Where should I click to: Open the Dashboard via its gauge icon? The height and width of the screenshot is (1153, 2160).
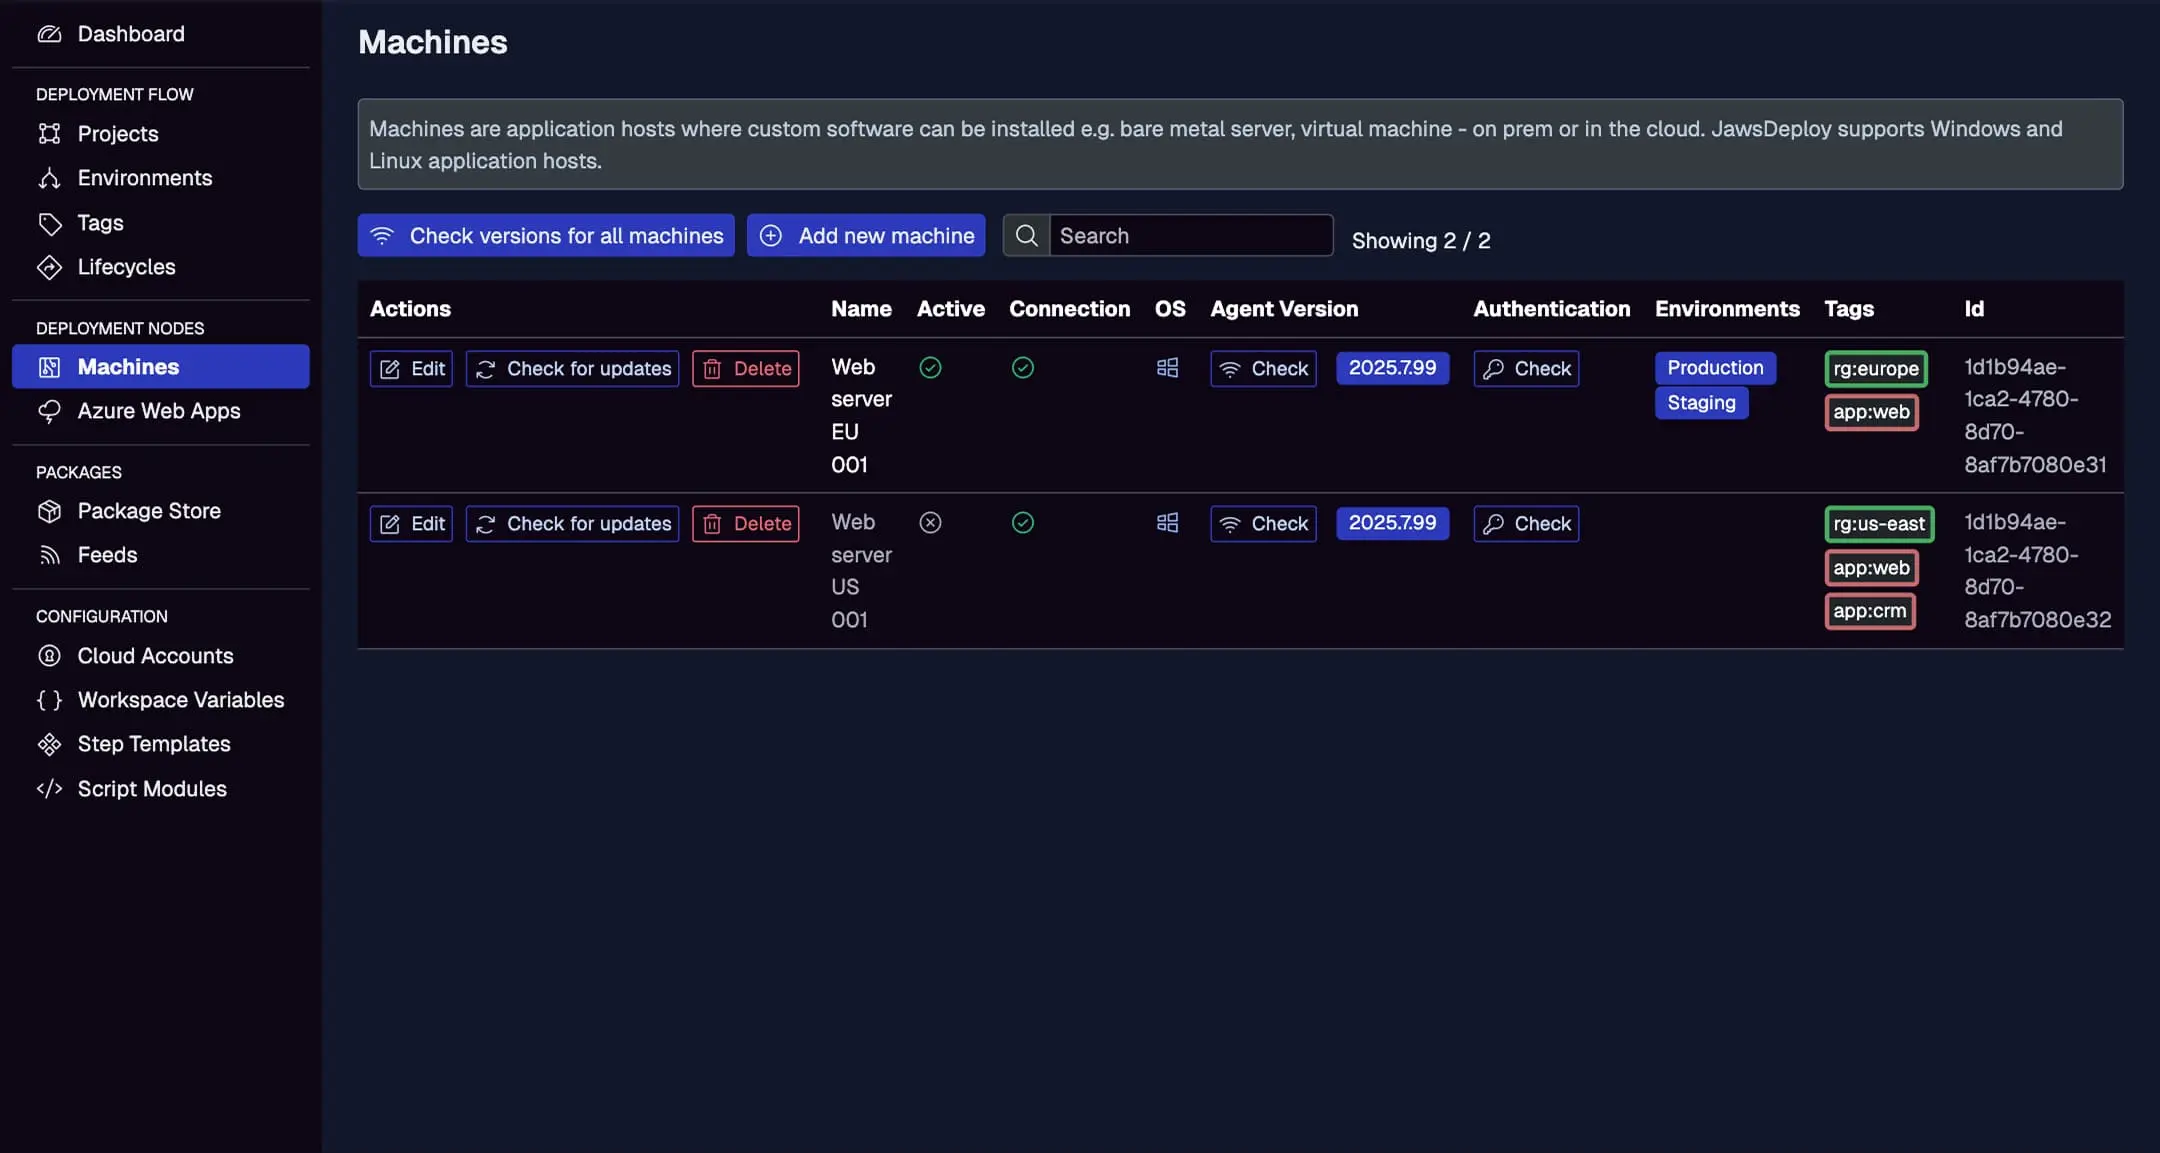pos(51,33)
